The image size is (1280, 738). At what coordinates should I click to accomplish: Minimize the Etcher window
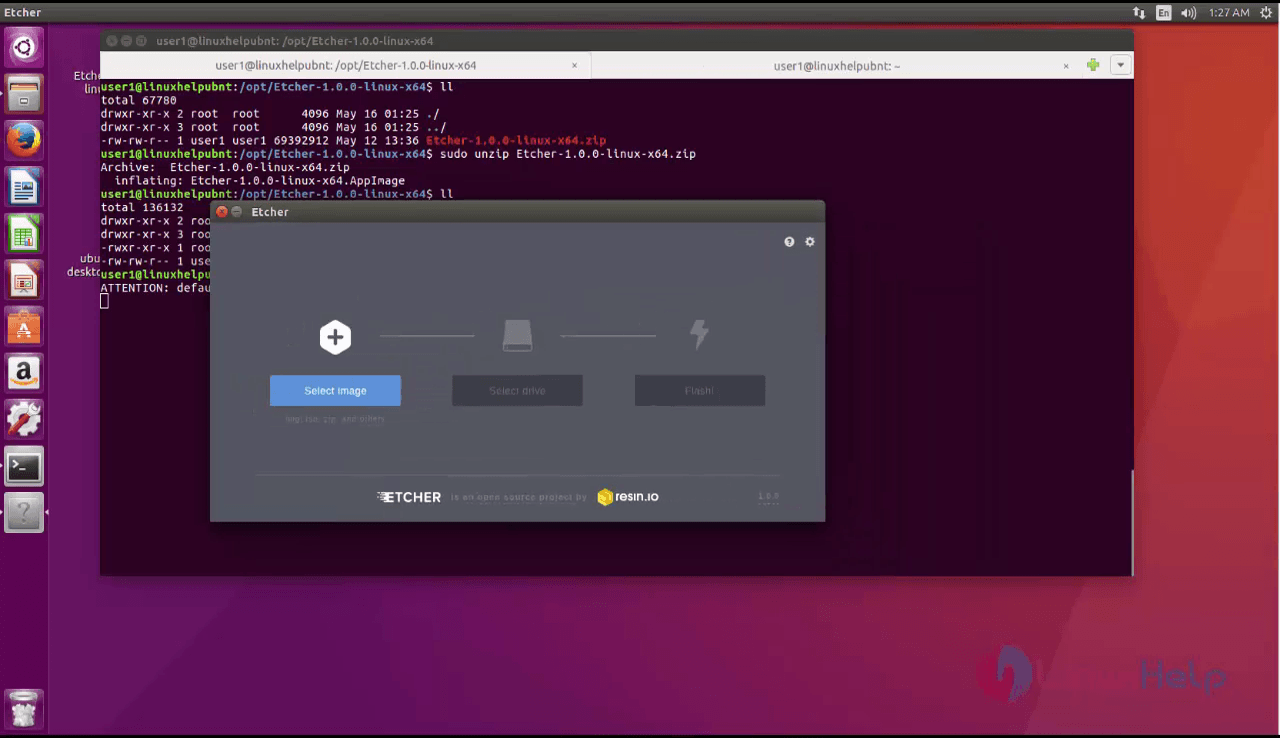coord(237,212)
